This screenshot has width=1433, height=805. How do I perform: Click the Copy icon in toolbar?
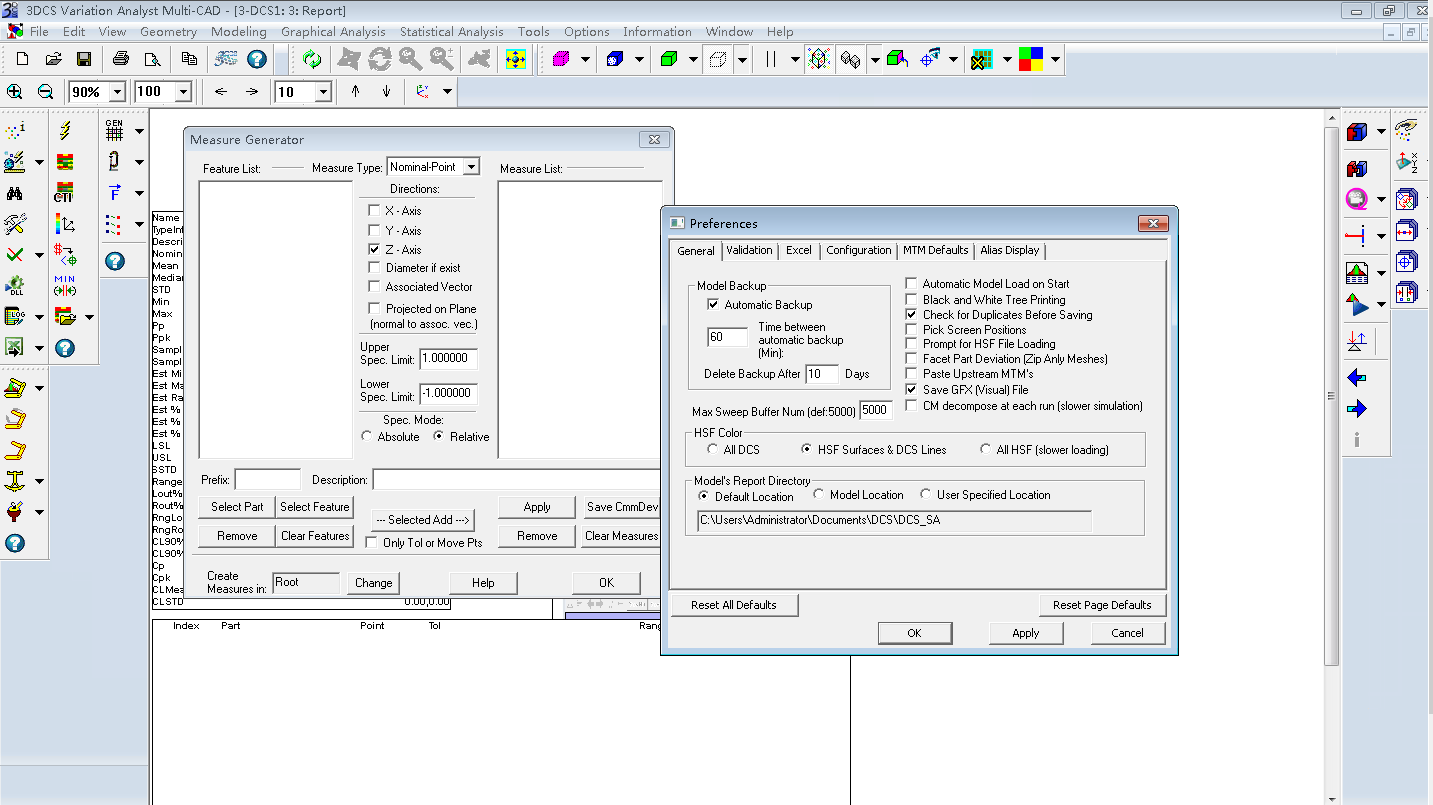pos(188,60)
